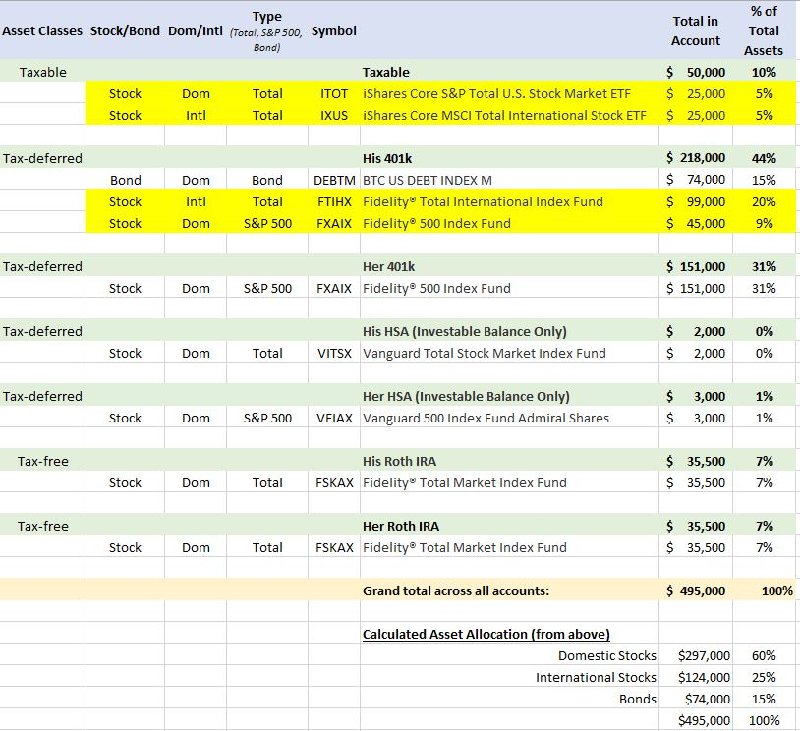800x731 pixels.
Task: Click the 25% international allocation cell
Action: [x=764, y=677]
